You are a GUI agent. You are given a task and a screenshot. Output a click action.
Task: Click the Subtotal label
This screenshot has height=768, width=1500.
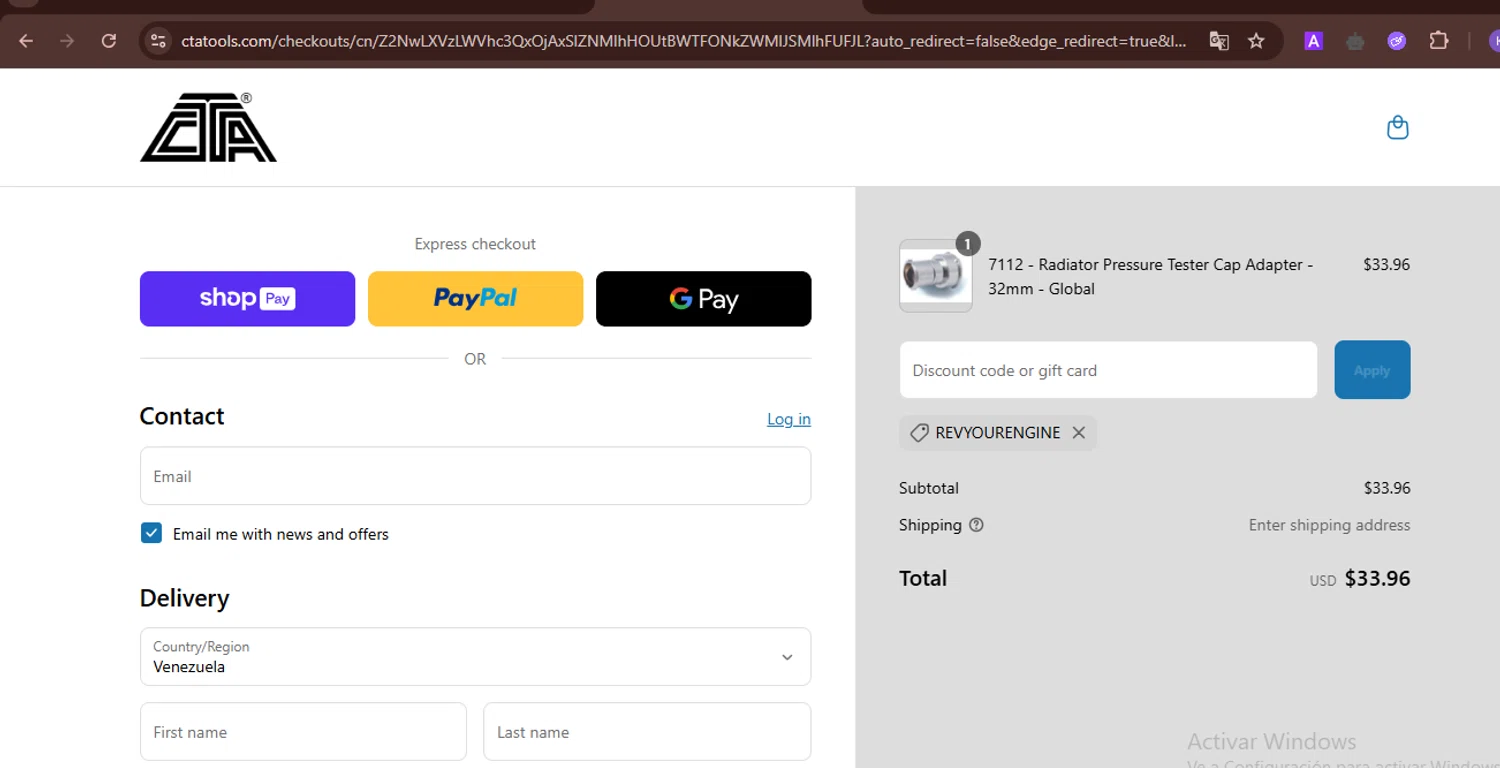(x=929, y=488)
